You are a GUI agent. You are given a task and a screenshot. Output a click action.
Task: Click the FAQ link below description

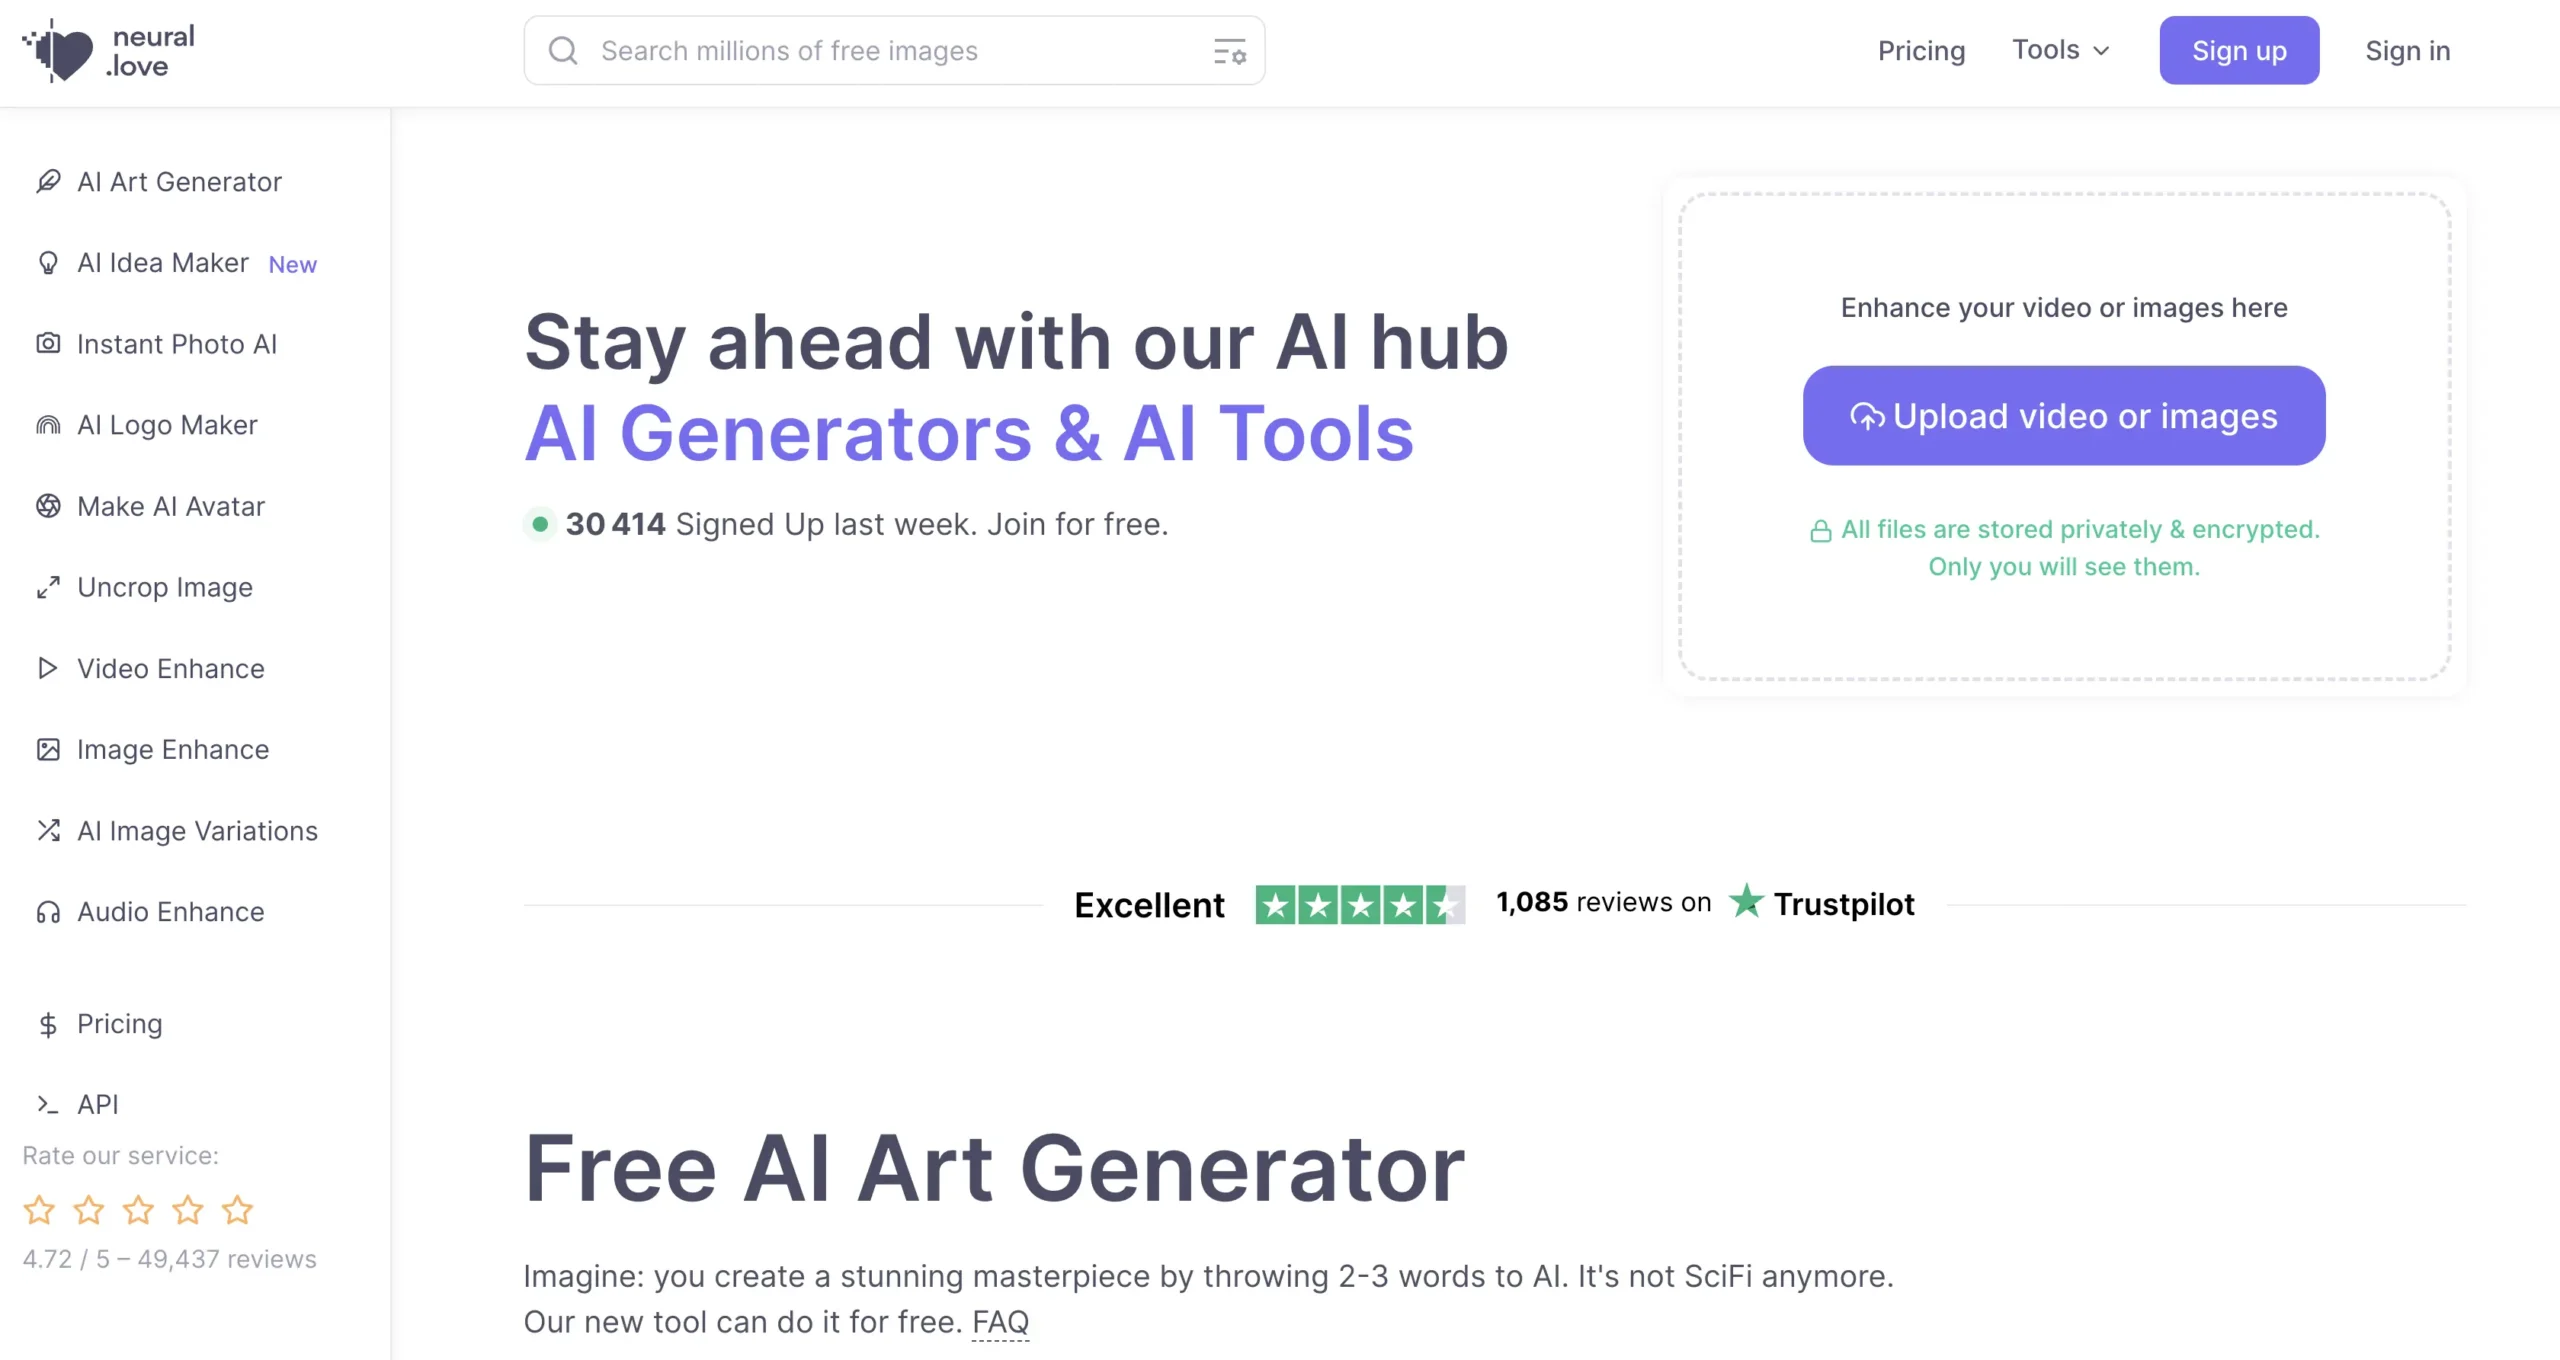[1001, 1321]
